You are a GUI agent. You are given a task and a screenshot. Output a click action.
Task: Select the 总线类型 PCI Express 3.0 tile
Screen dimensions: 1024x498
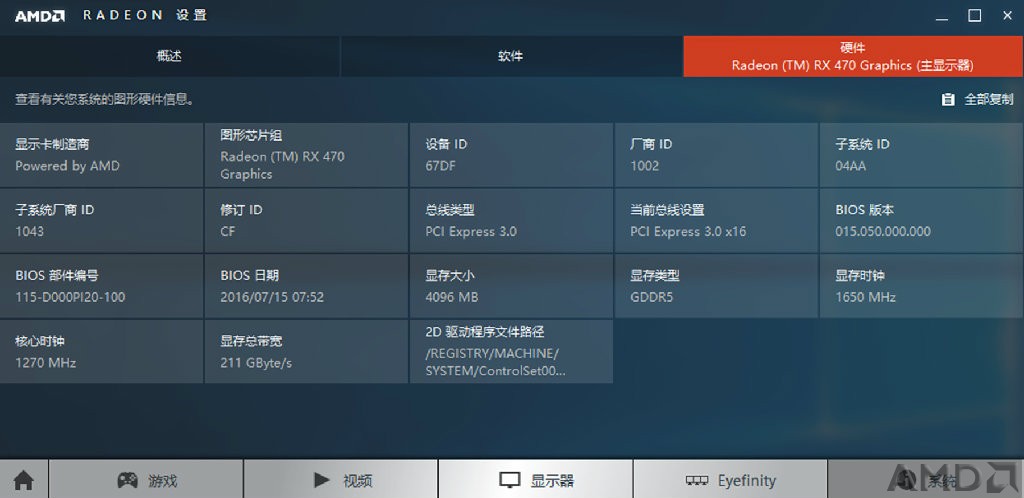511,221
